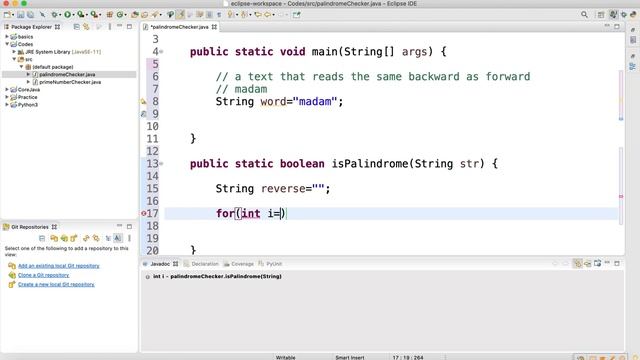Click Add an existing local Git repository

pyautogui.click(x=58, y=266)
